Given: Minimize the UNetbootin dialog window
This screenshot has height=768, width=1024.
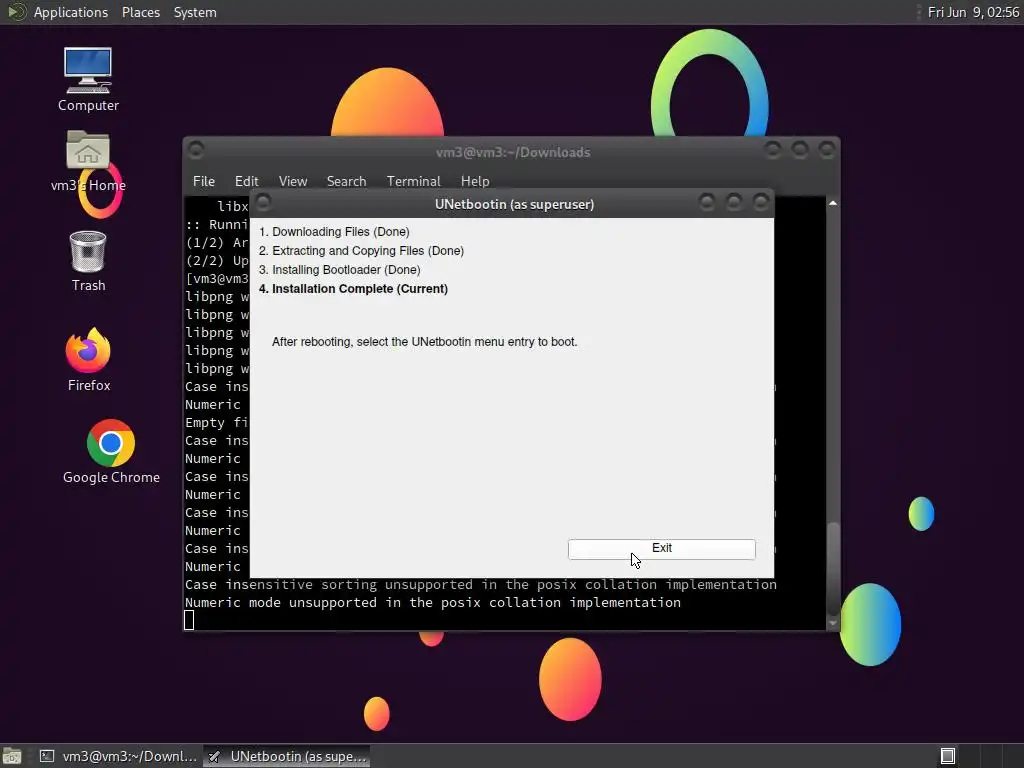Looking at the screenshot, I should [707, 202].
